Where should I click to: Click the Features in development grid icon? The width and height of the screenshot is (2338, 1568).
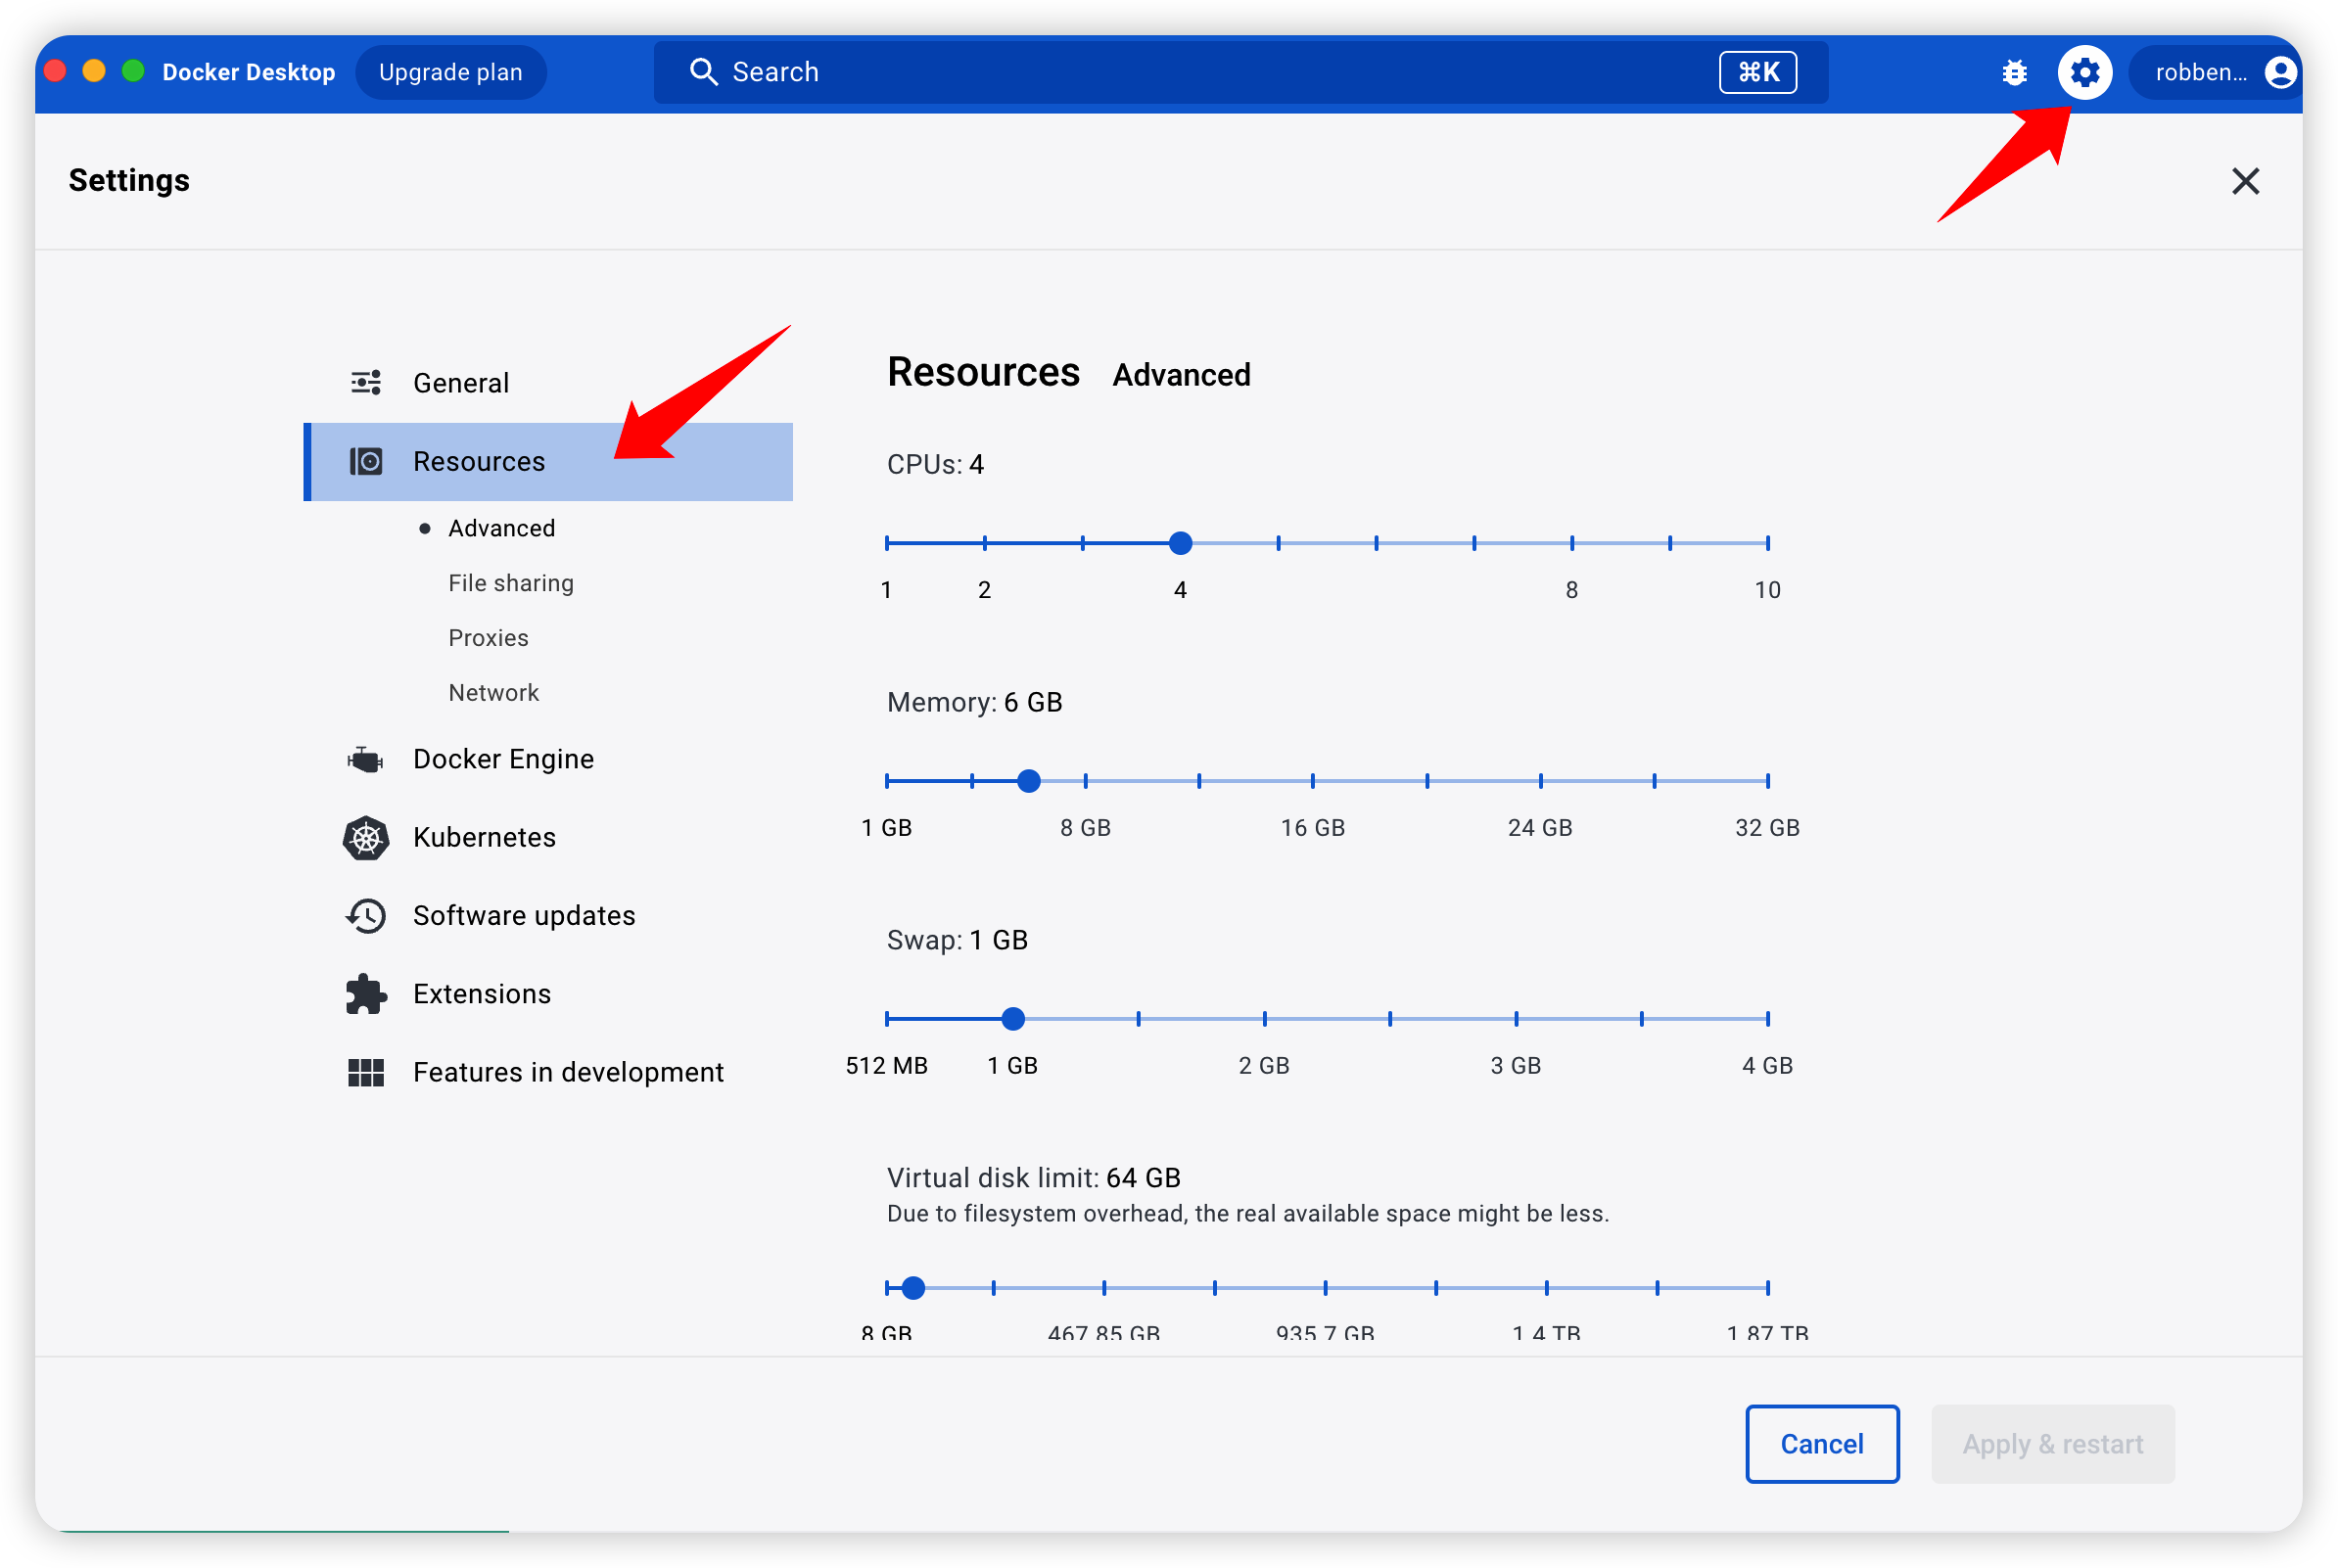[366, 1072]
